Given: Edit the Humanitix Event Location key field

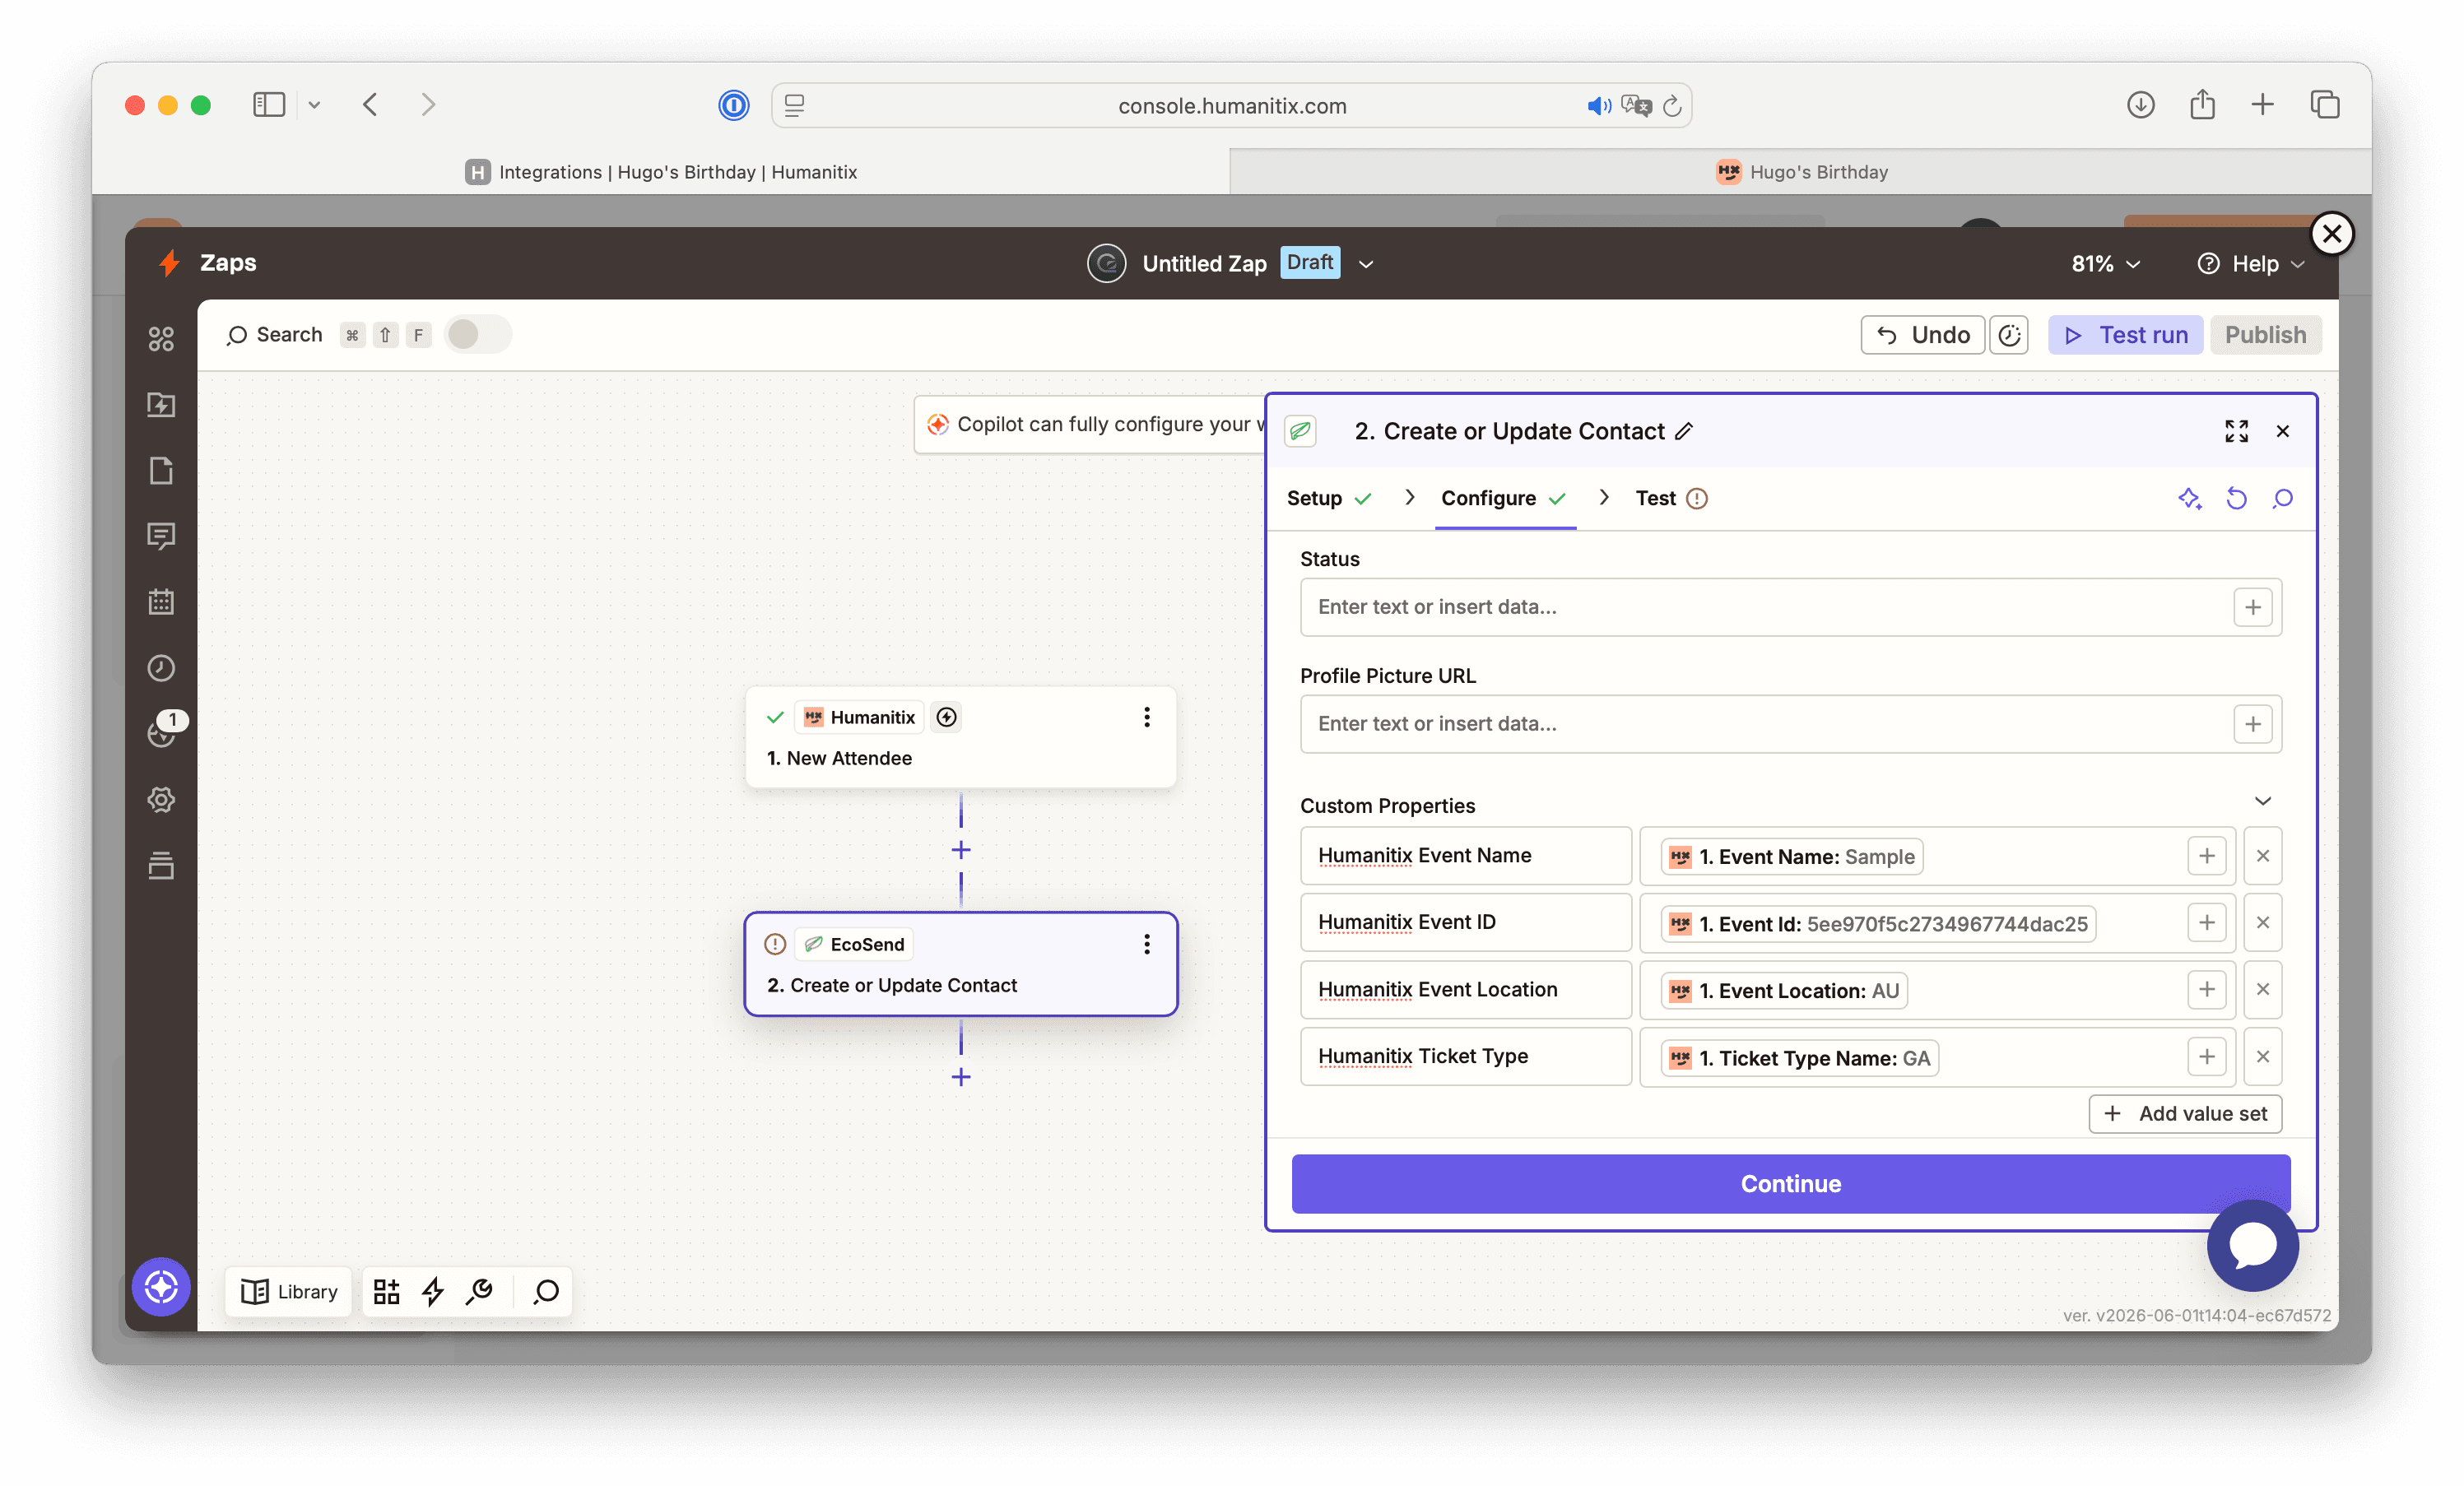Looking at the screenshot, I should tap(1466, 990).
